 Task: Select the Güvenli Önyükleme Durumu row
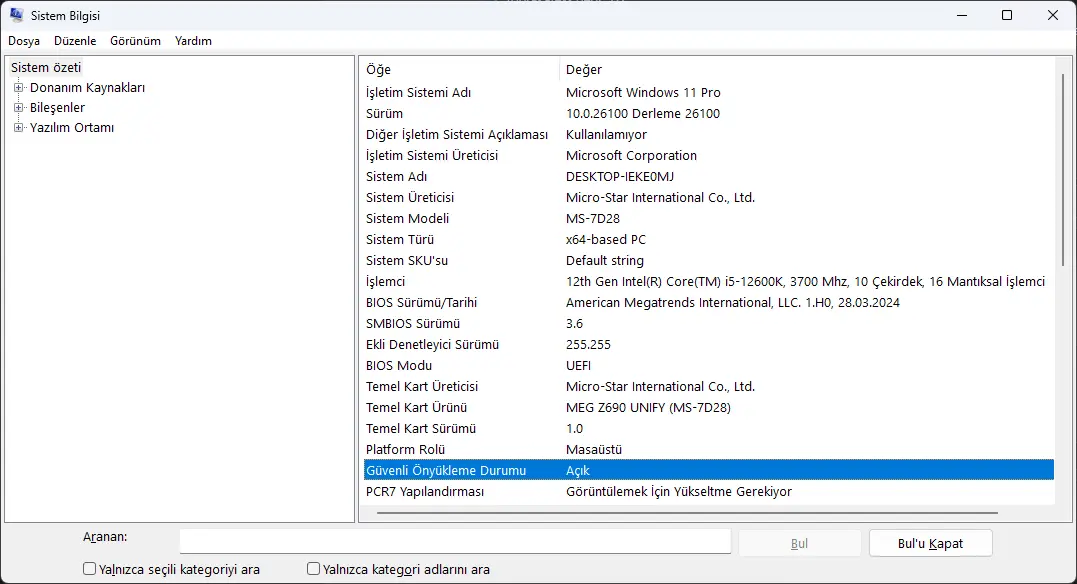click(709, 470)
